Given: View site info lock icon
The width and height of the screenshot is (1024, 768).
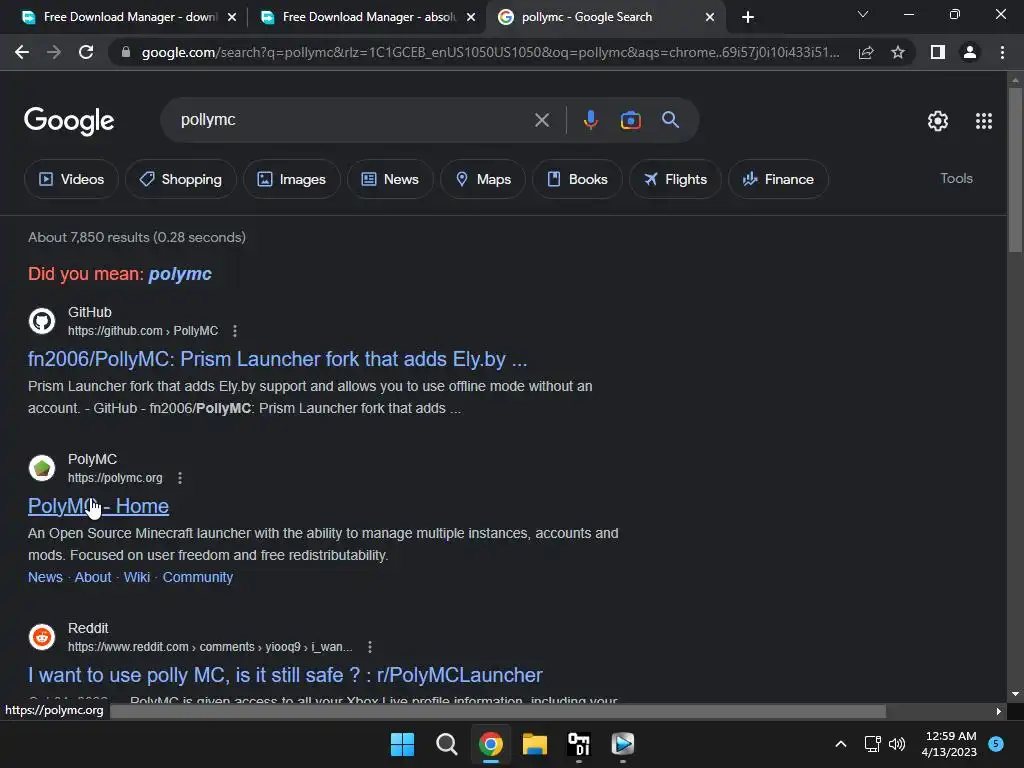Looking at the screenshot, I should click(126, 52).
